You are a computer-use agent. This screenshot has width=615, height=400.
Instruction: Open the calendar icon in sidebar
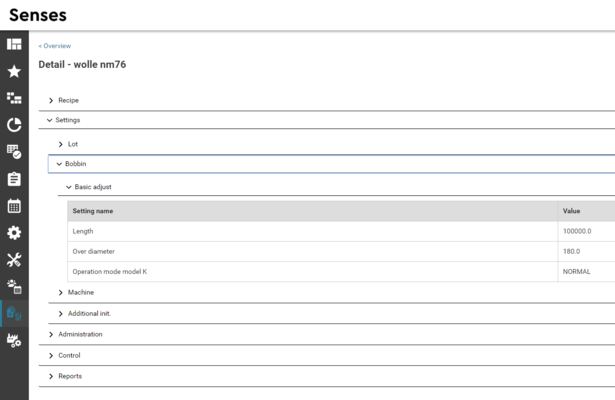click(x=14, y=206)
